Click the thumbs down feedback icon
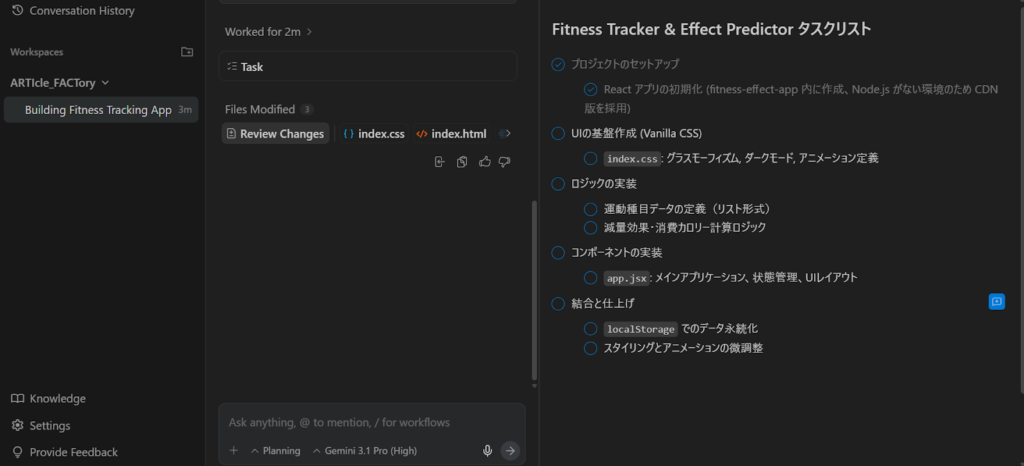 pyautogui.click(x=504, y=162)
